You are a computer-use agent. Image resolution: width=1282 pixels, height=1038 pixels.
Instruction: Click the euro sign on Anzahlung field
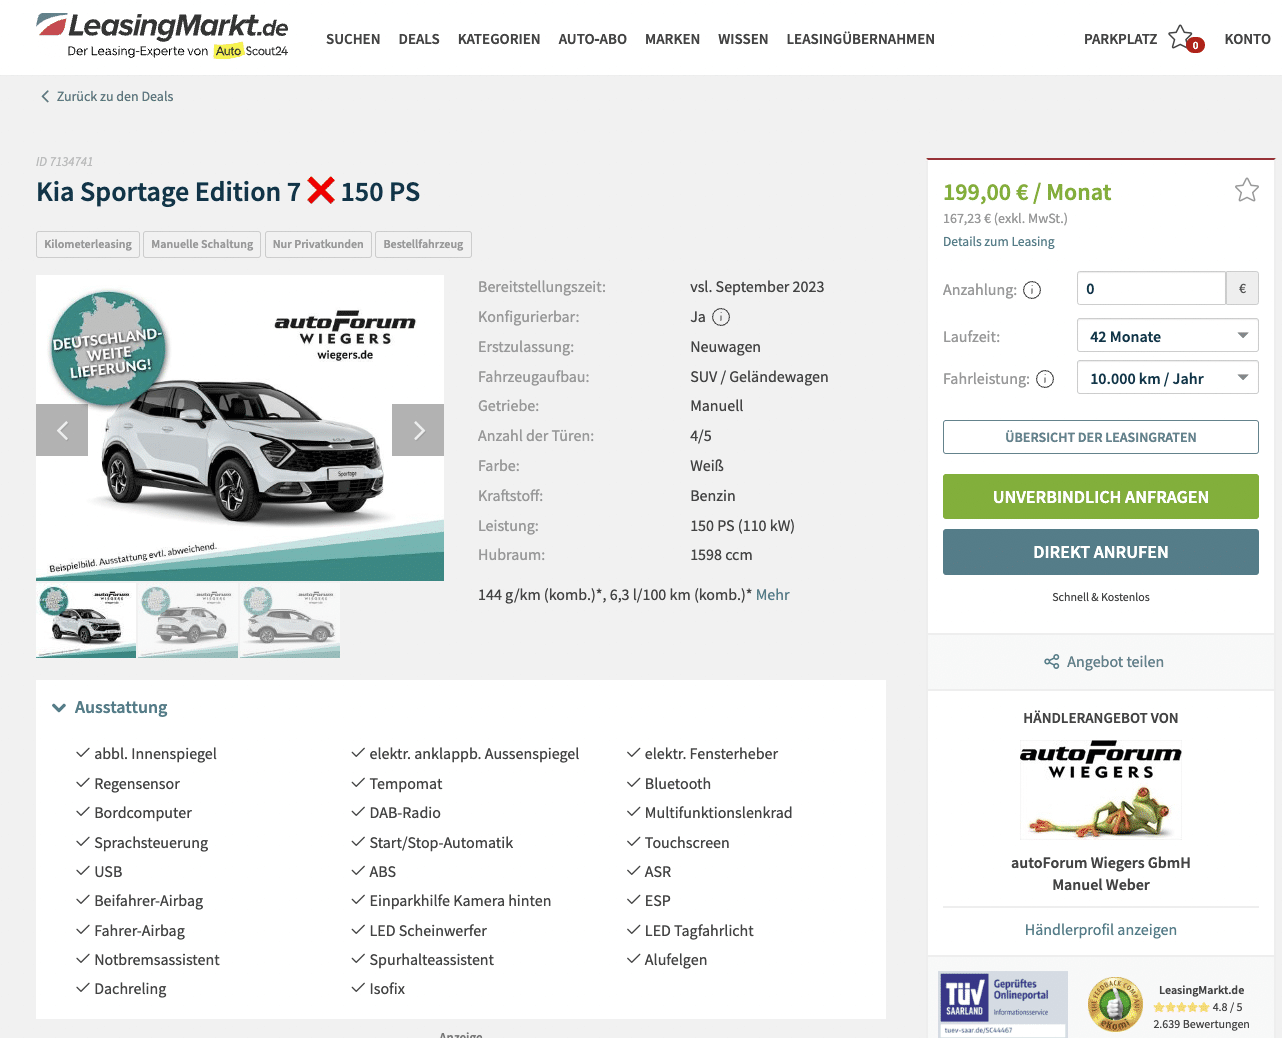point(1242,288)
